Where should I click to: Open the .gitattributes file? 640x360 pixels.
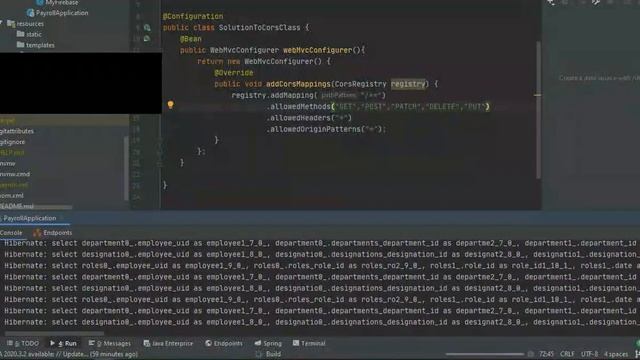point(17,131)
